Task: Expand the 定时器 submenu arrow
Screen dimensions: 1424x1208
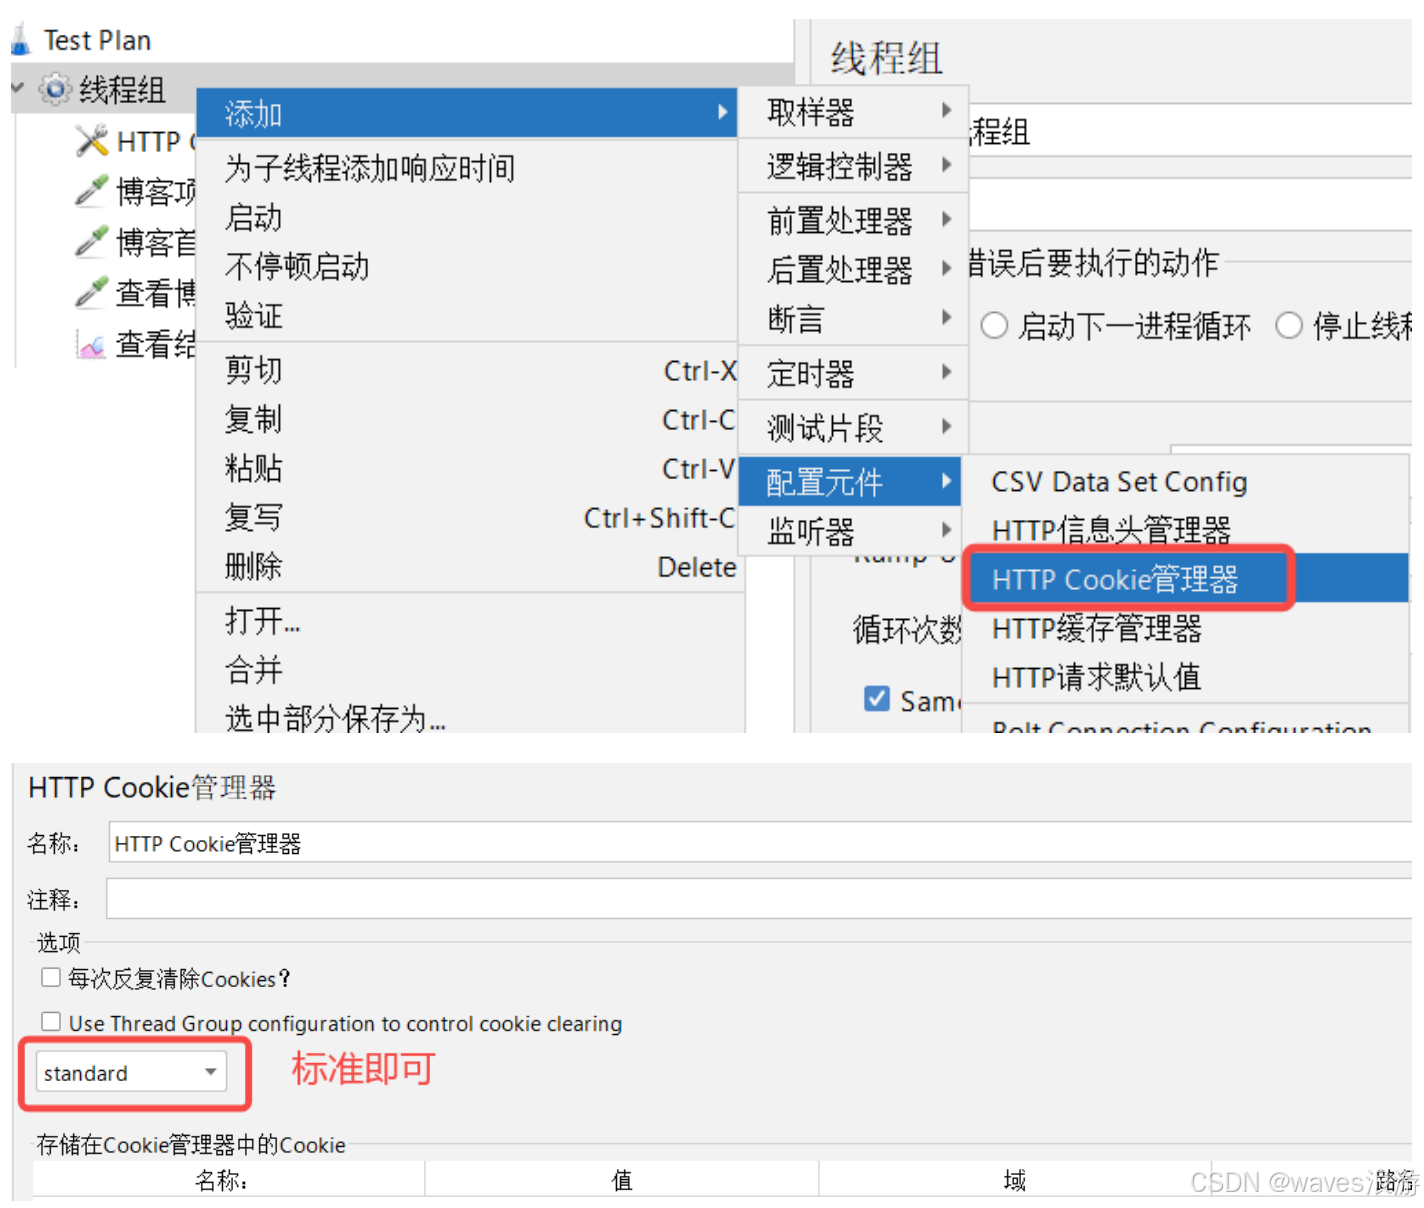Action: pyautogui.click(x=946, y=372)
